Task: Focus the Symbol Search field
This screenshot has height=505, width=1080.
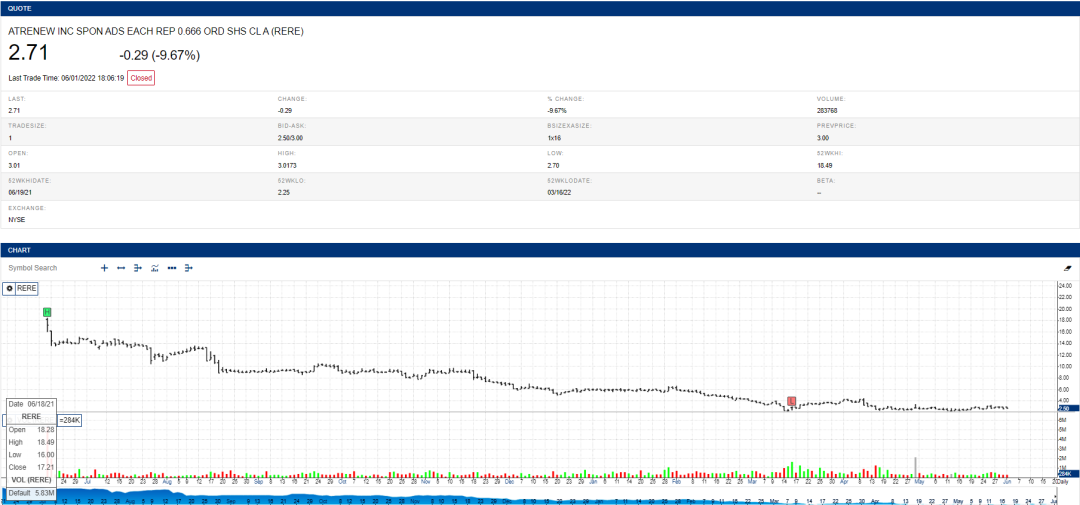Action: pos(33,268)
